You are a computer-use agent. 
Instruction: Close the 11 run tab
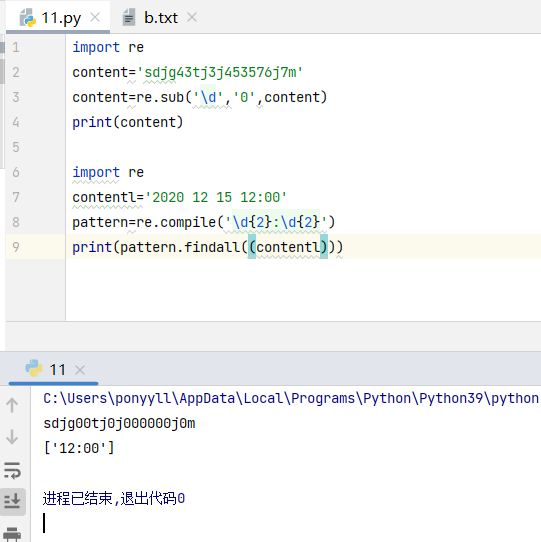pos(80,370)
